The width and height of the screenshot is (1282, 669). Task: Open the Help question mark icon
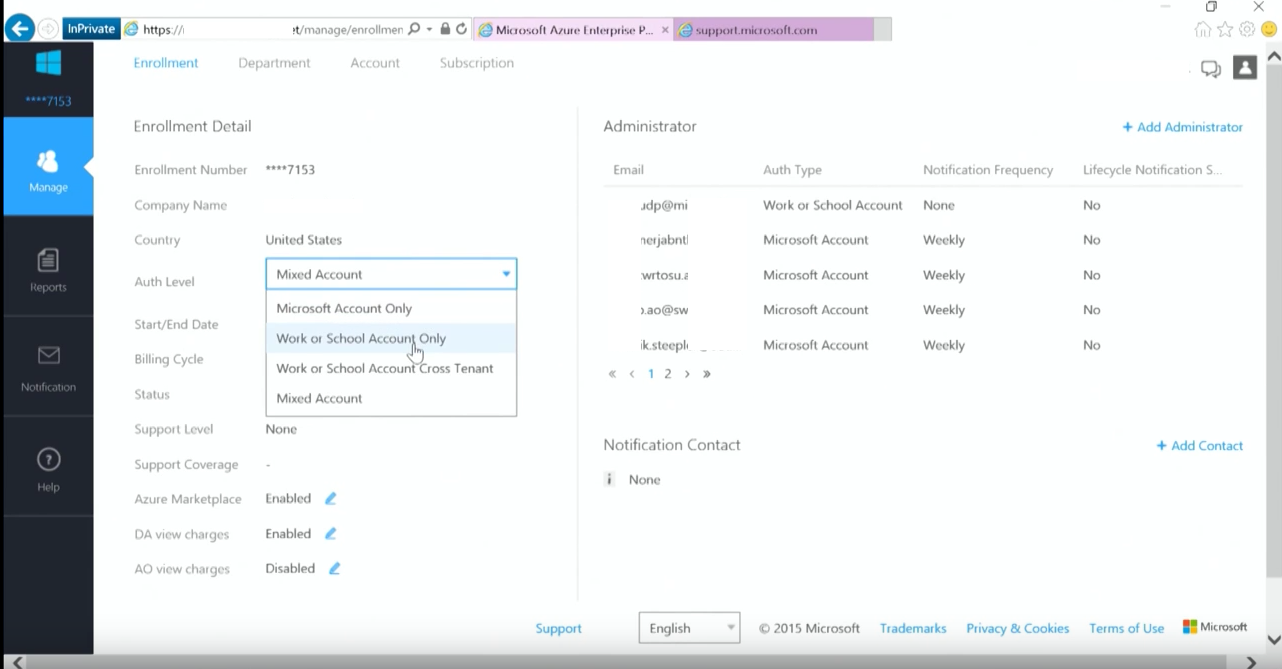[x=48, y=460]
